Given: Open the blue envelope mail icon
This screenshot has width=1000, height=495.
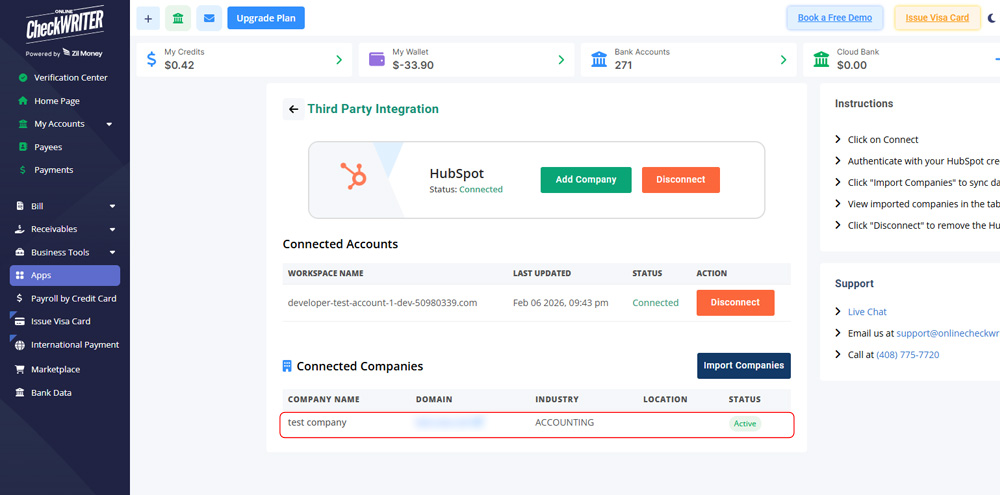Looking at the screenshot, I should point(209,18).
